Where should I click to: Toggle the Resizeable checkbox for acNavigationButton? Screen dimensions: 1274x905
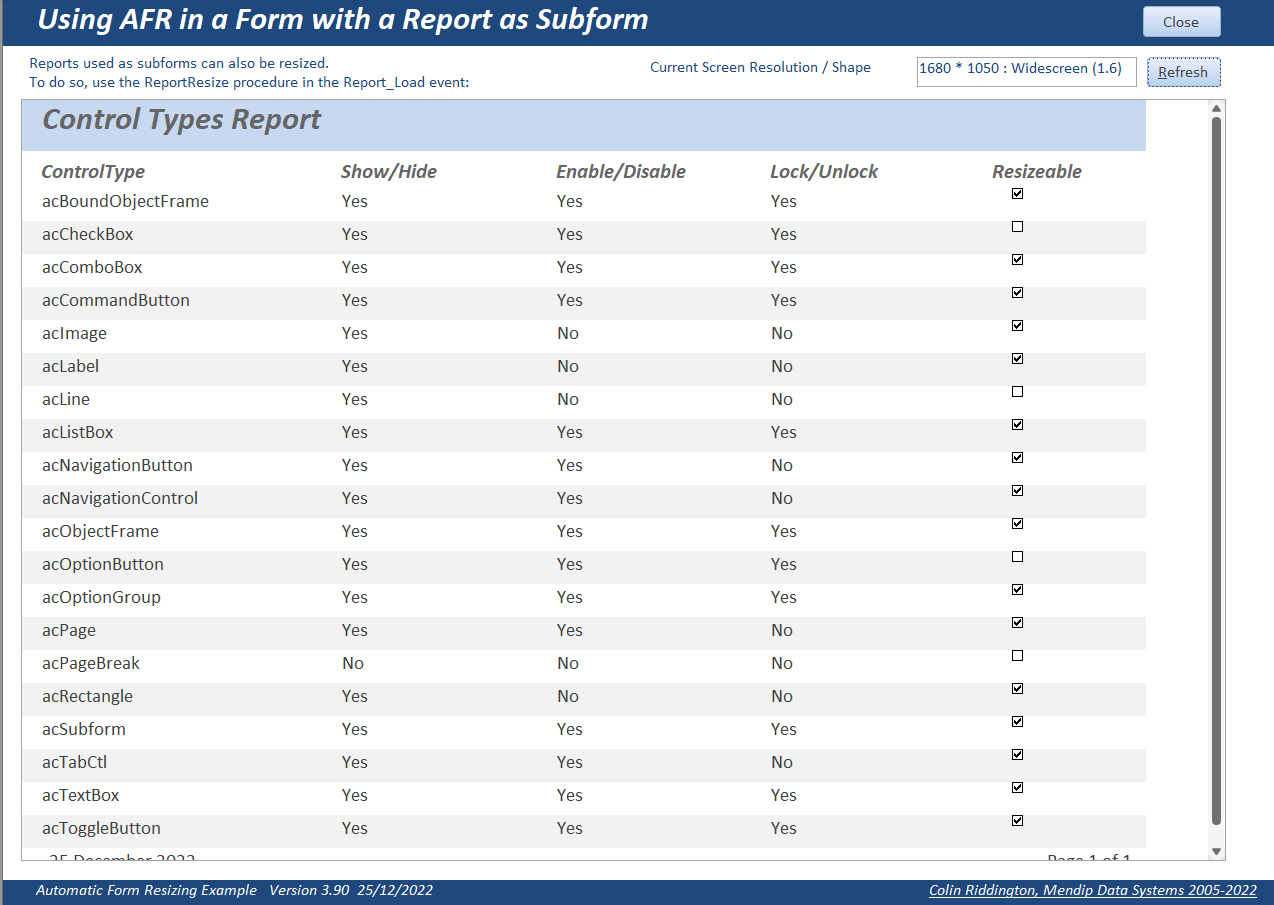[1017, 458]
